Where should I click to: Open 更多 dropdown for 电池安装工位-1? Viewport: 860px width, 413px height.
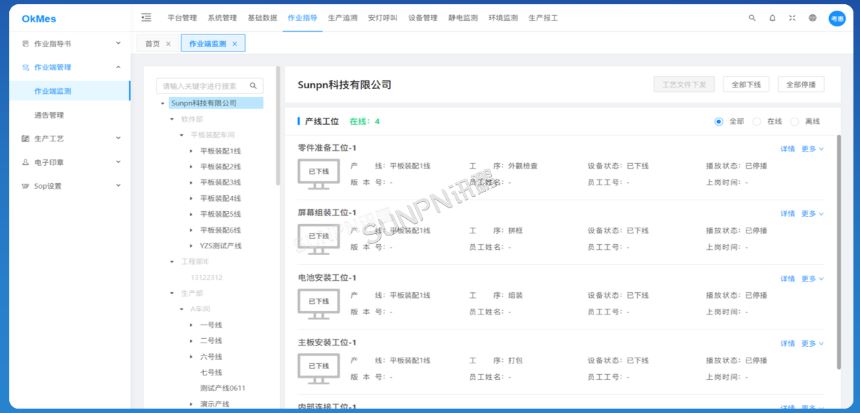812,279
